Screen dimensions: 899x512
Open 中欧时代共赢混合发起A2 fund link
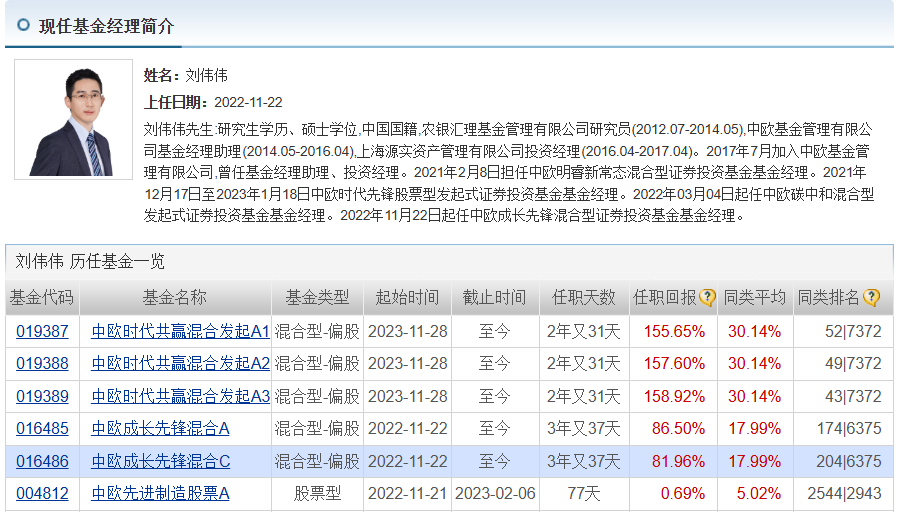180,364
